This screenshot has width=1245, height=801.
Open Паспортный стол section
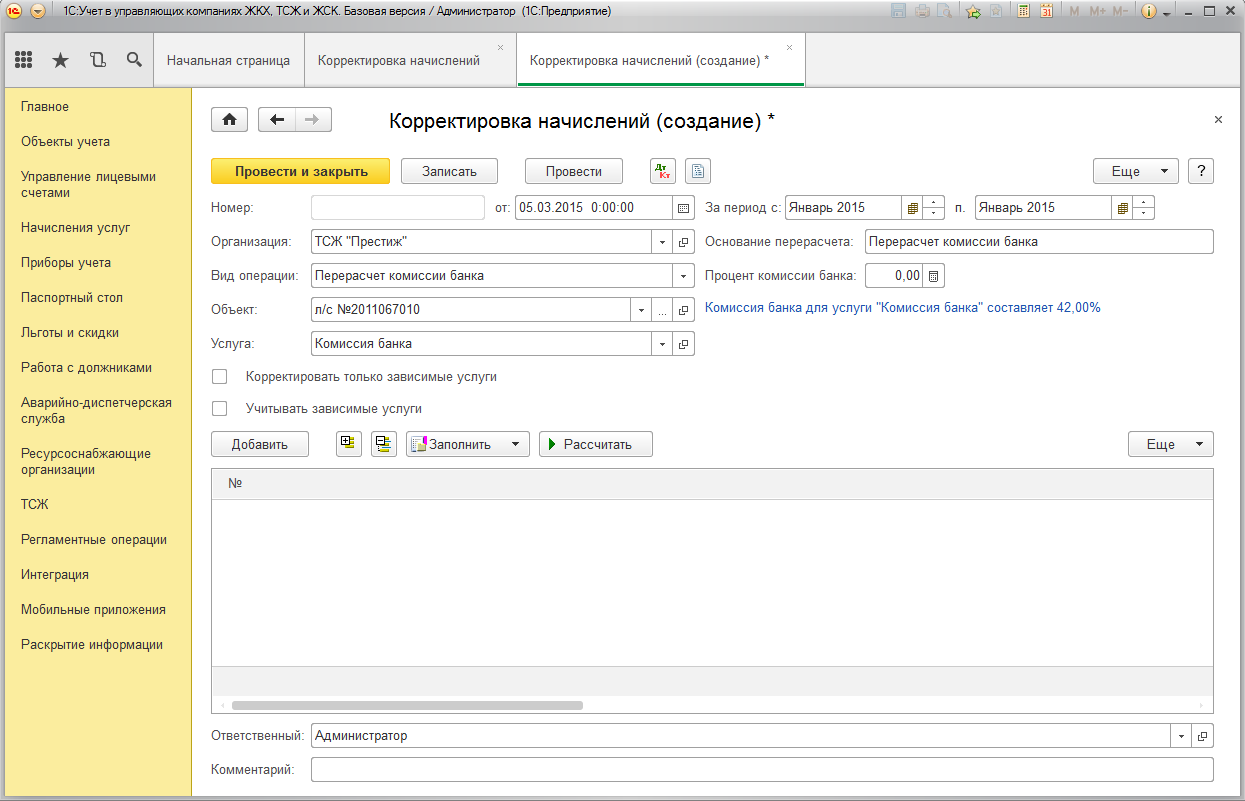tap(72, 297)
